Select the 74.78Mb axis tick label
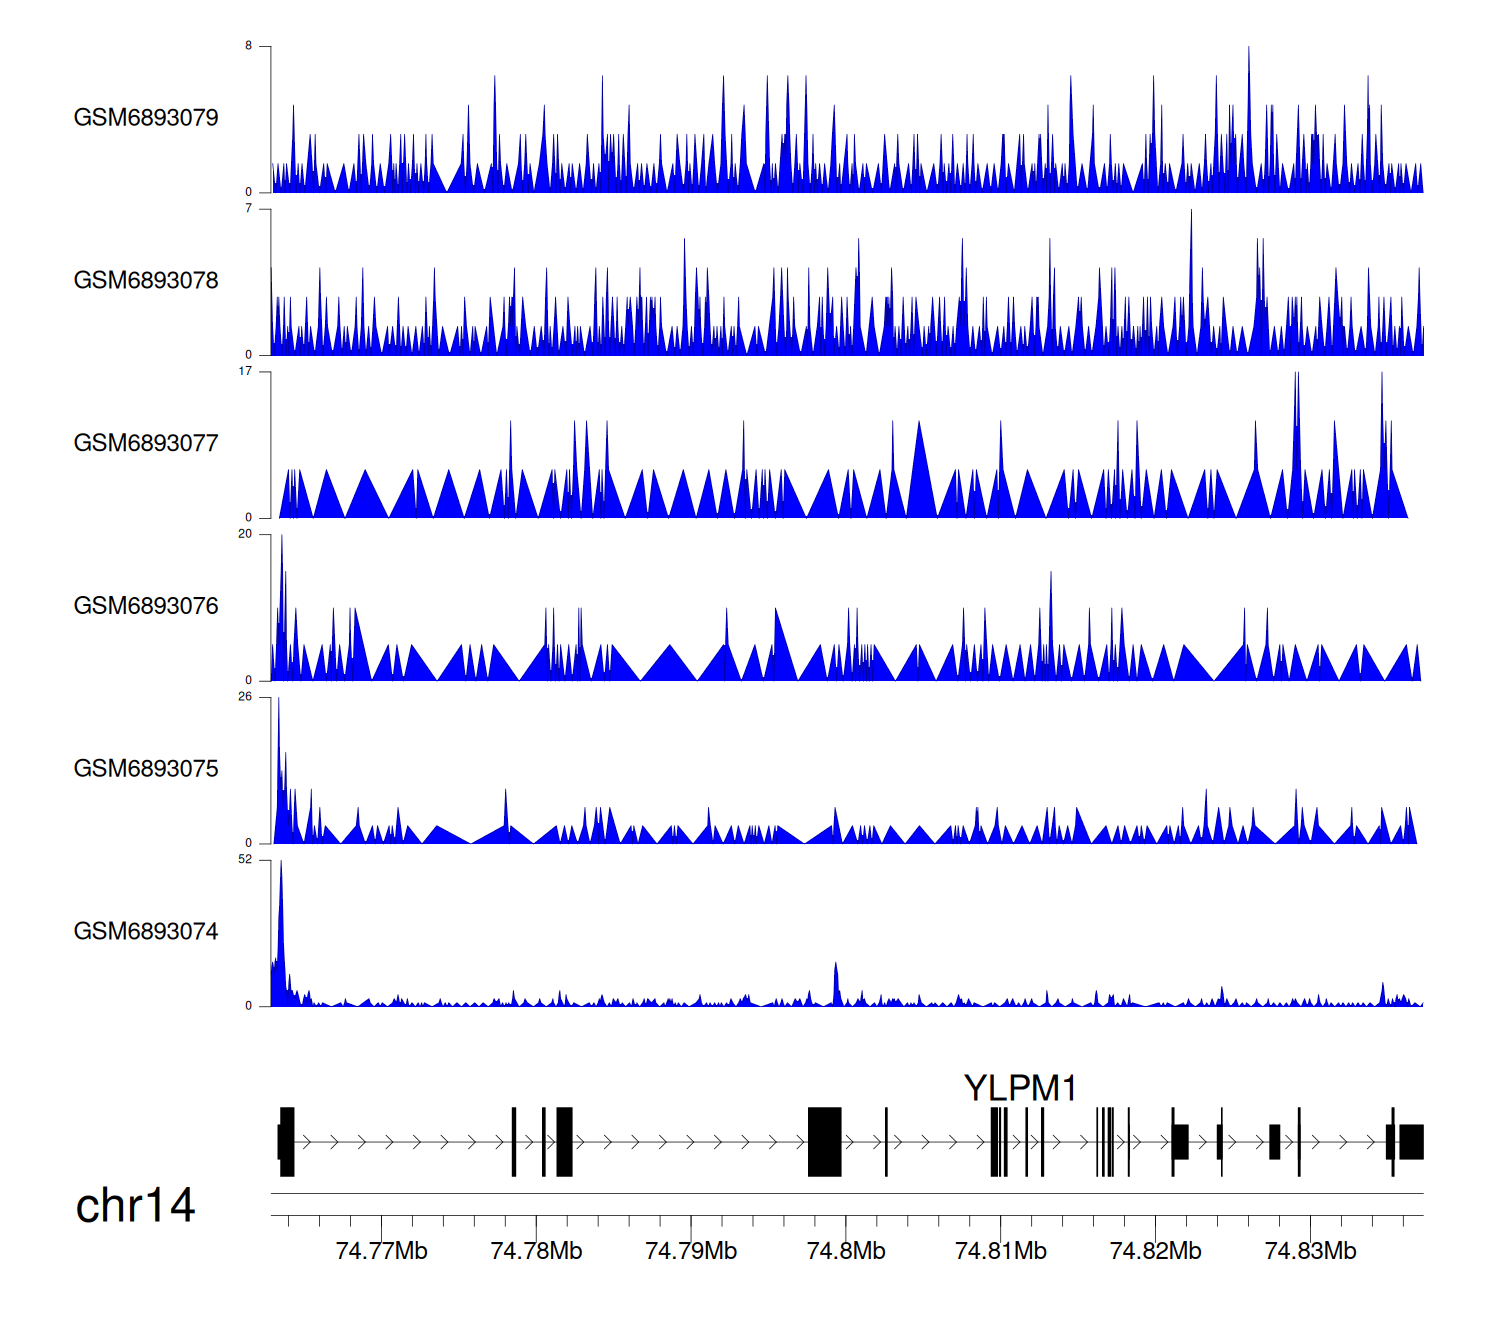 (x=536, y=1251)
